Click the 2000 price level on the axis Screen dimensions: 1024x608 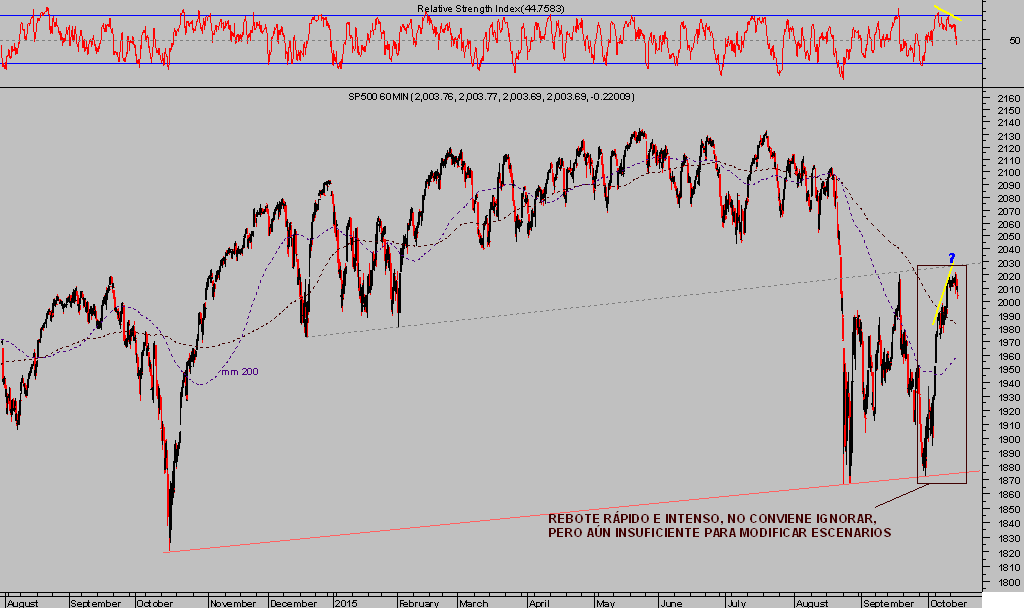(1008, 303)
